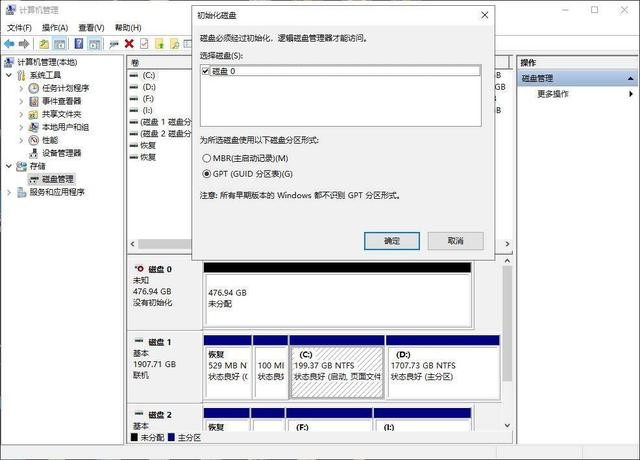Expand the 事件查看器 node
This screenshot has width=640, height=460.
coord(21,101)
